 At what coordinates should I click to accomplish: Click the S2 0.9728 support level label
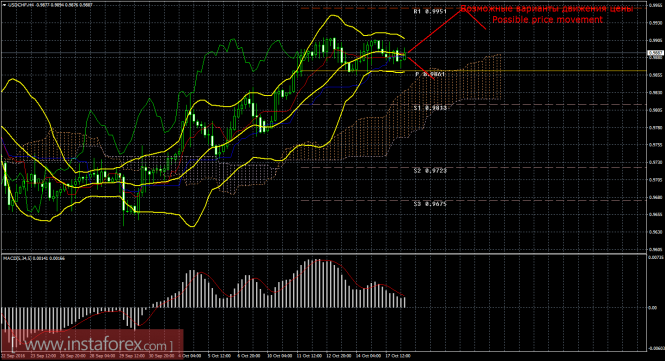coord(430,171)
